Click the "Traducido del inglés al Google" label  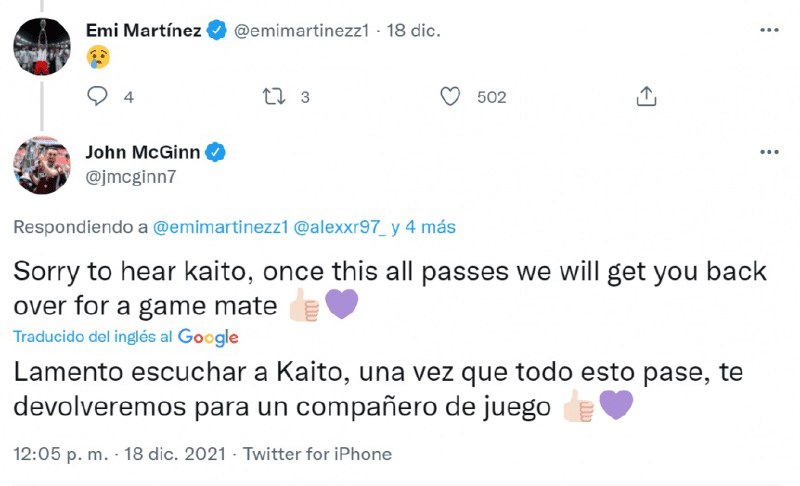(x=126, y=337)
